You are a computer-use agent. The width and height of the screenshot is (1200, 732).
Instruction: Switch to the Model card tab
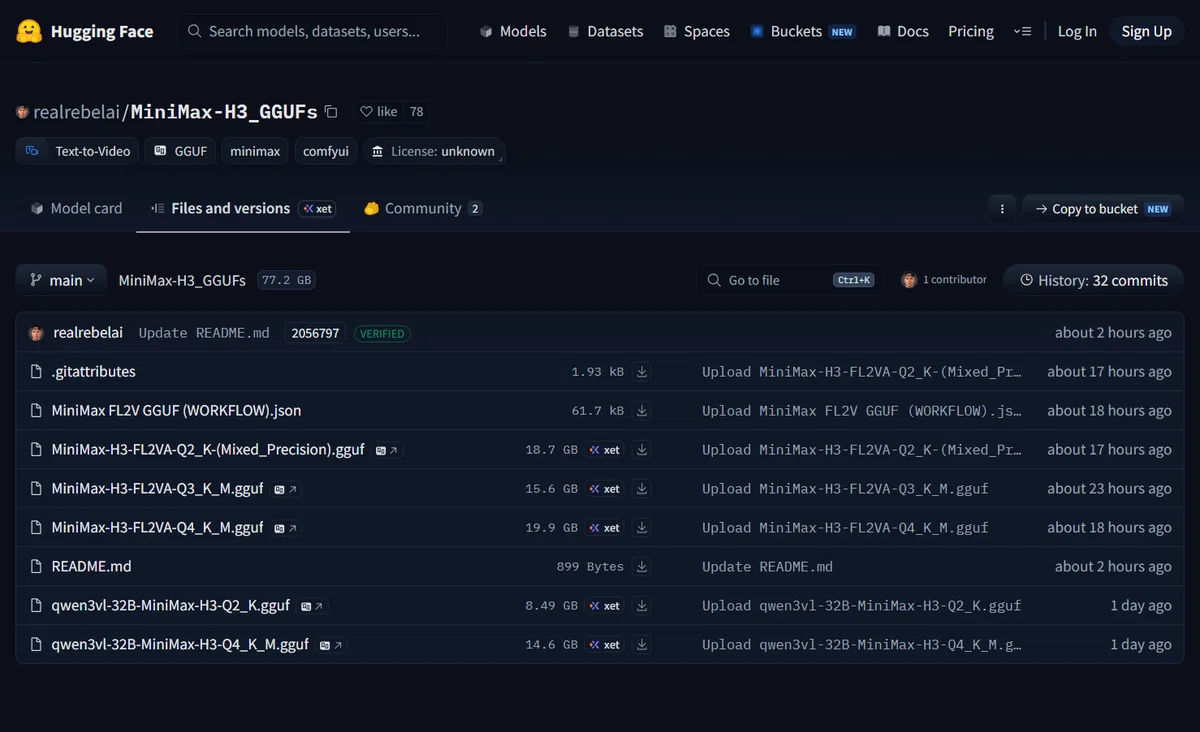click(76, 208)
